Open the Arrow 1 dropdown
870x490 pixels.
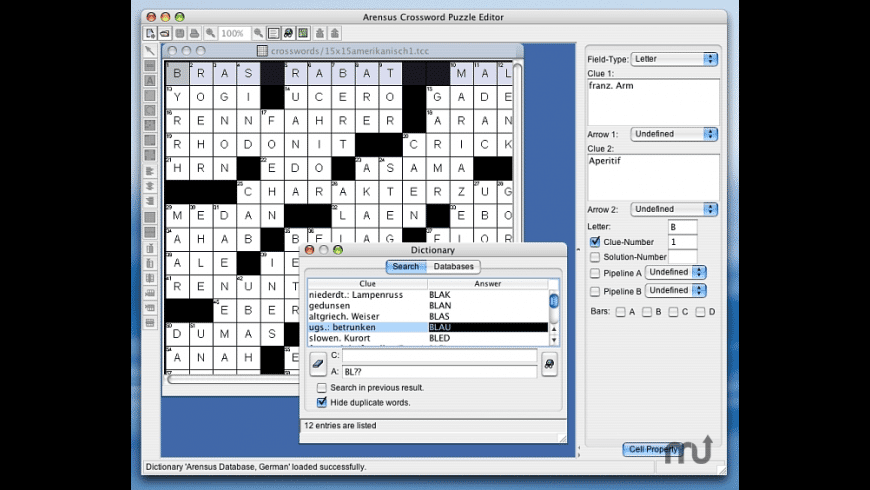(x=674, y=134)
